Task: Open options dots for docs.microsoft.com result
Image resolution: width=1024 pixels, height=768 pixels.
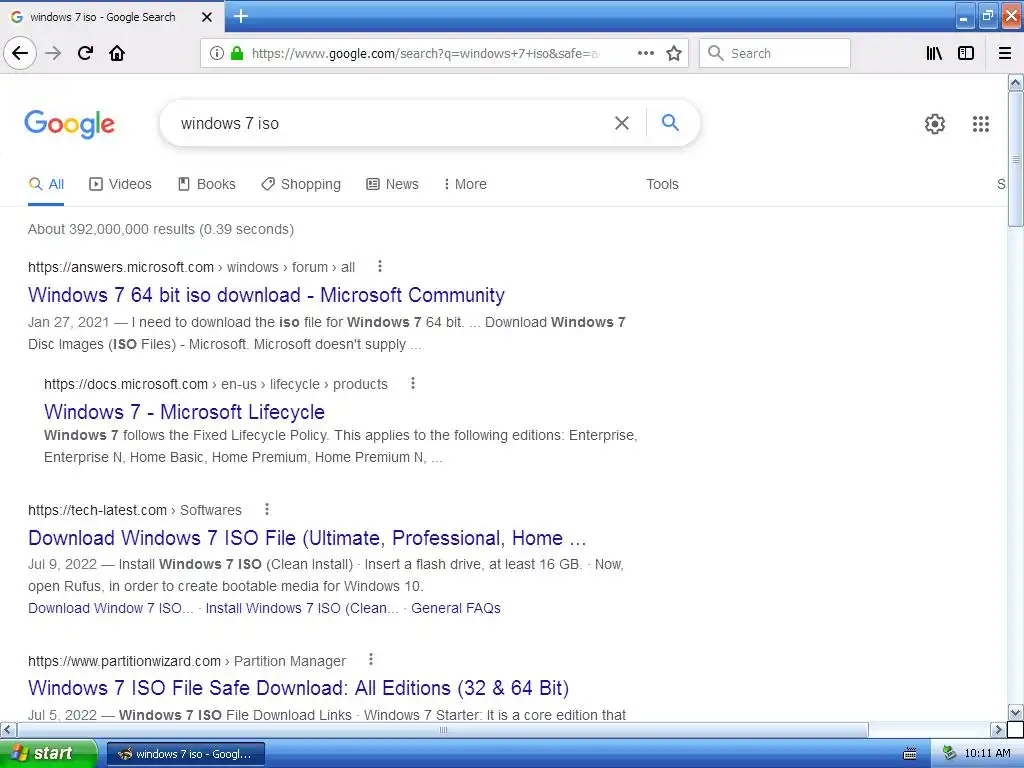Action: (413, 383)
